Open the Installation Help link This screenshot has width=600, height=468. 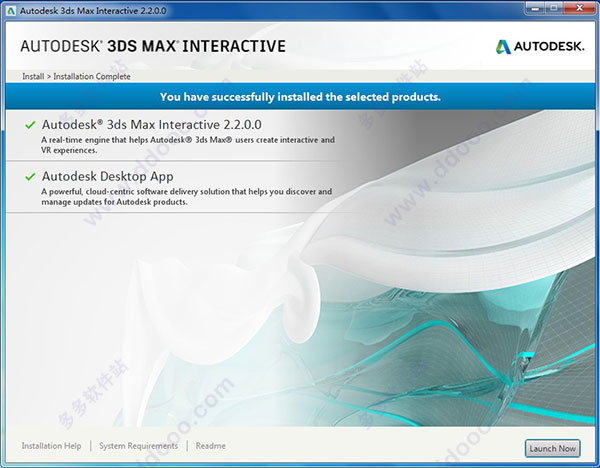(51, 446)
